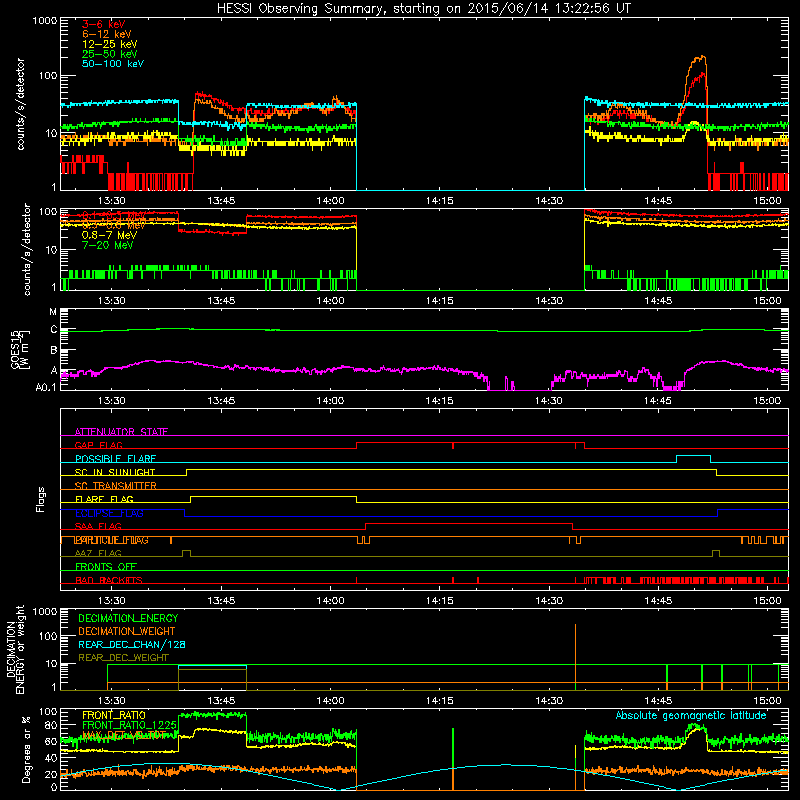Click the yellow 0.8-7 MeV legend label
This screenshot has height=800, width=800.
click(x=109, y=235)
